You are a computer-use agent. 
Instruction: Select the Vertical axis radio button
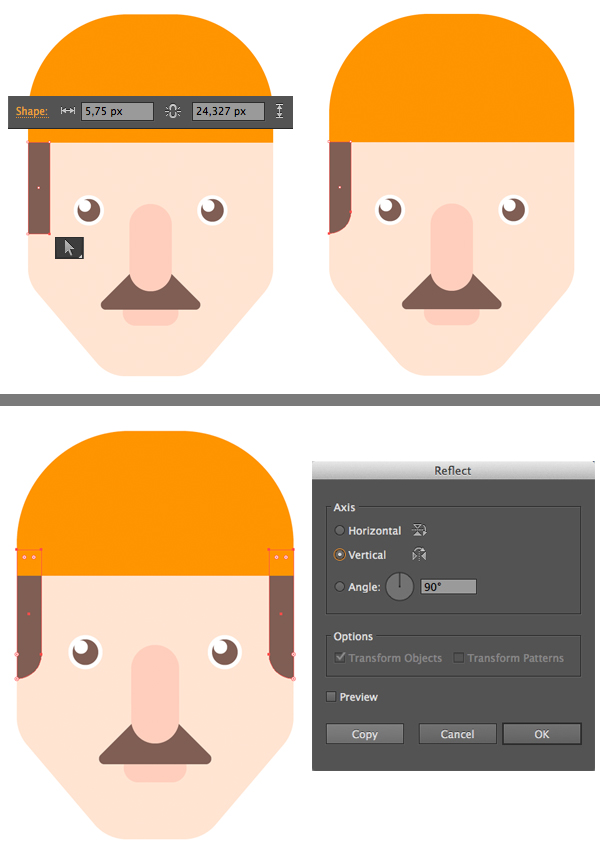tap(340, 555)
